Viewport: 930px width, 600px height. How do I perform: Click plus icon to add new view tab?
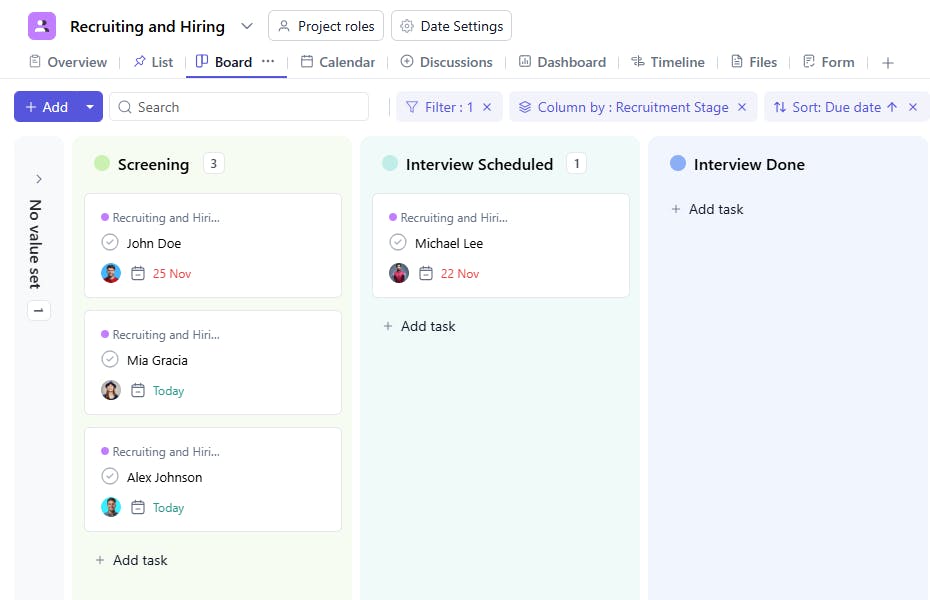tap(887, 62)
